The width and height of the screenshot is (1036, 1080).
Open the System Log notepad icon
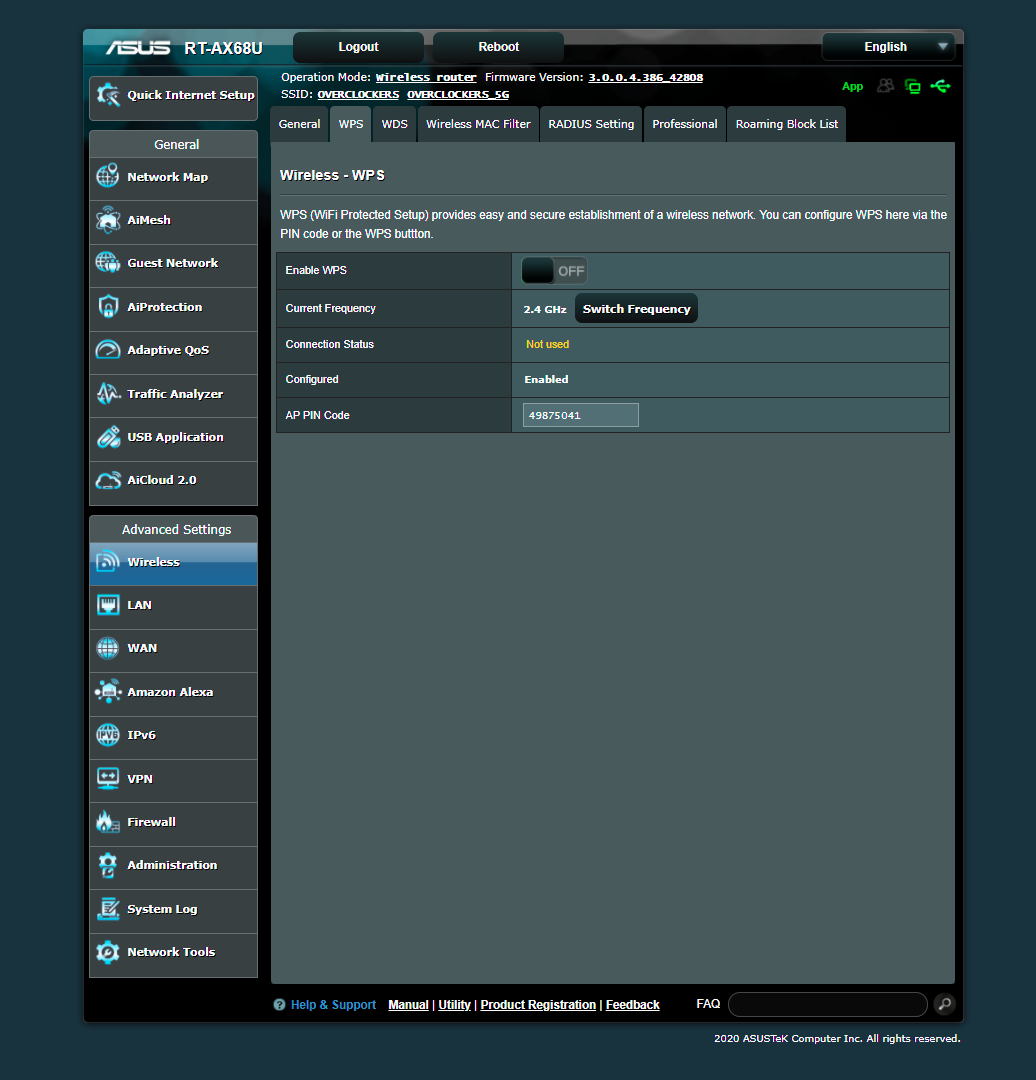[x=107, y=908]
